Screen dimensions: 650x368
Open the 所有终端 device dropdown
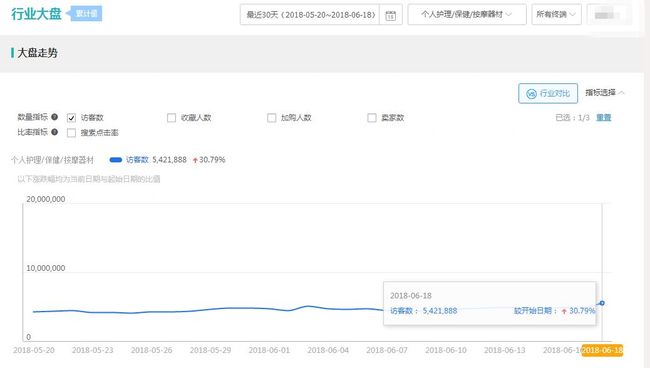click(x=556, y=15)
